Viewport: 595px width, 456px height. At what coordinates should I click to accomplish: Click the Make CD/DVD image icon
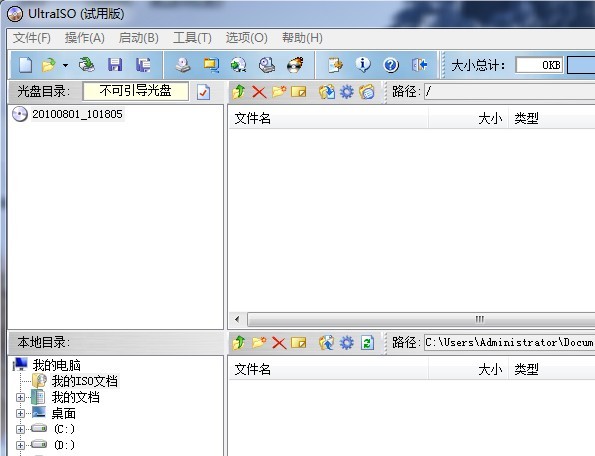tap(183, 65)
